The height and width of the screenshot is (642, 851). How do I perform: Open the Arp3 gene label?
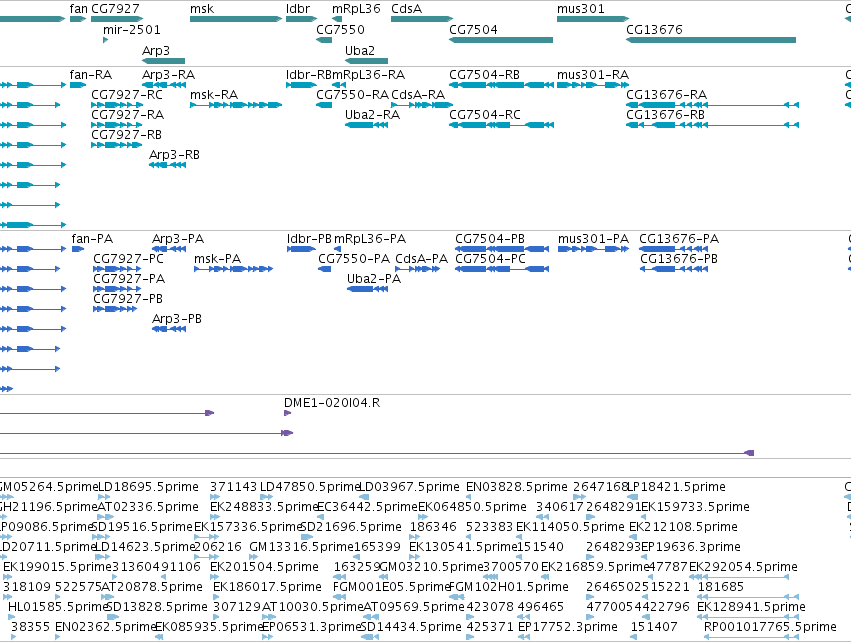[x=156, y=51]
